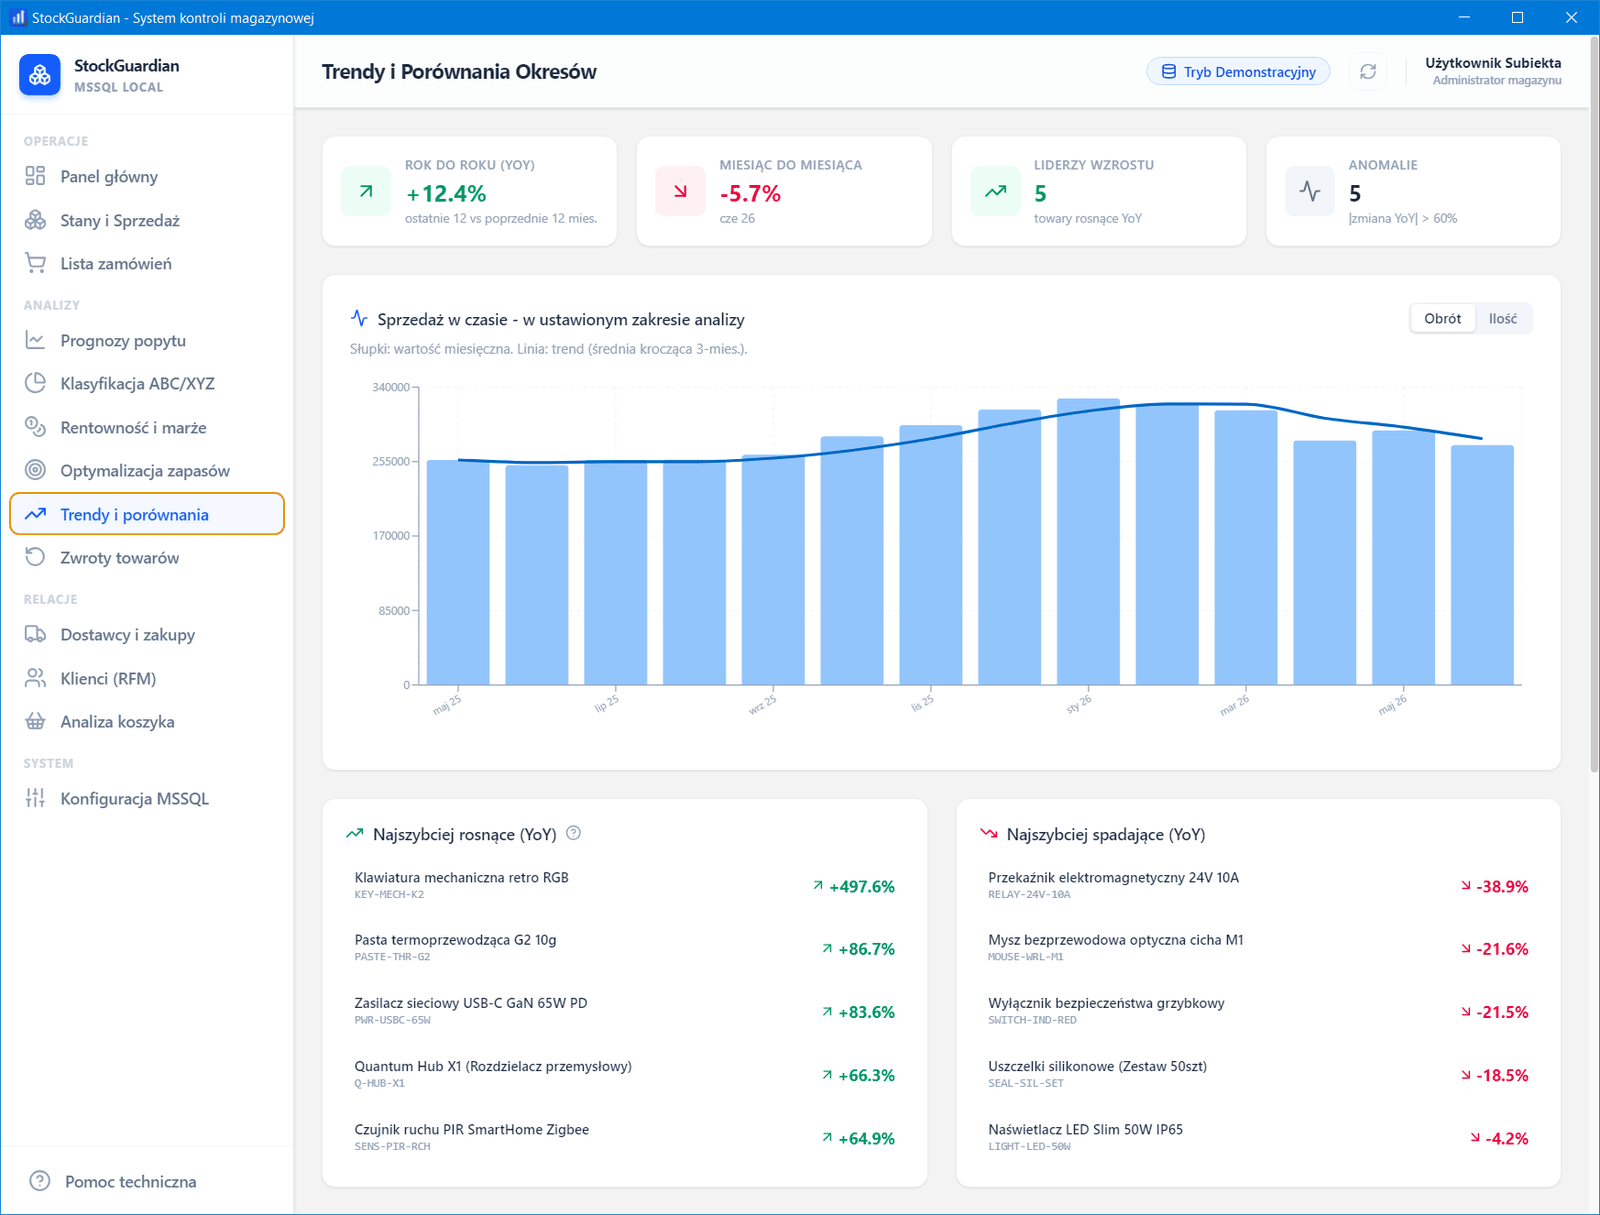Click the vertical page scrollbar
Image resolution: width=1600 pixels, height=1215 pixels.
[x=1594, y=405]
